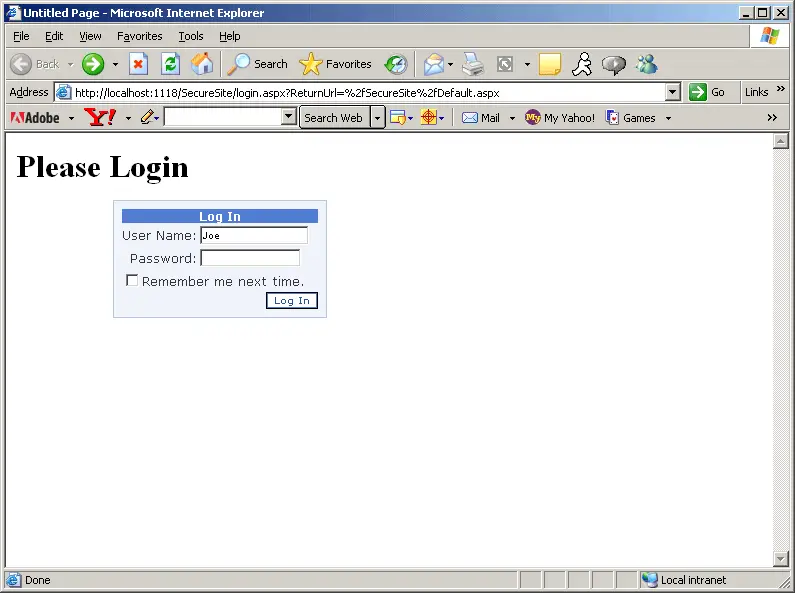
Task: Open the Mail icon dropdown arrow
Action: pyautogui.click(x=450, y=64)
